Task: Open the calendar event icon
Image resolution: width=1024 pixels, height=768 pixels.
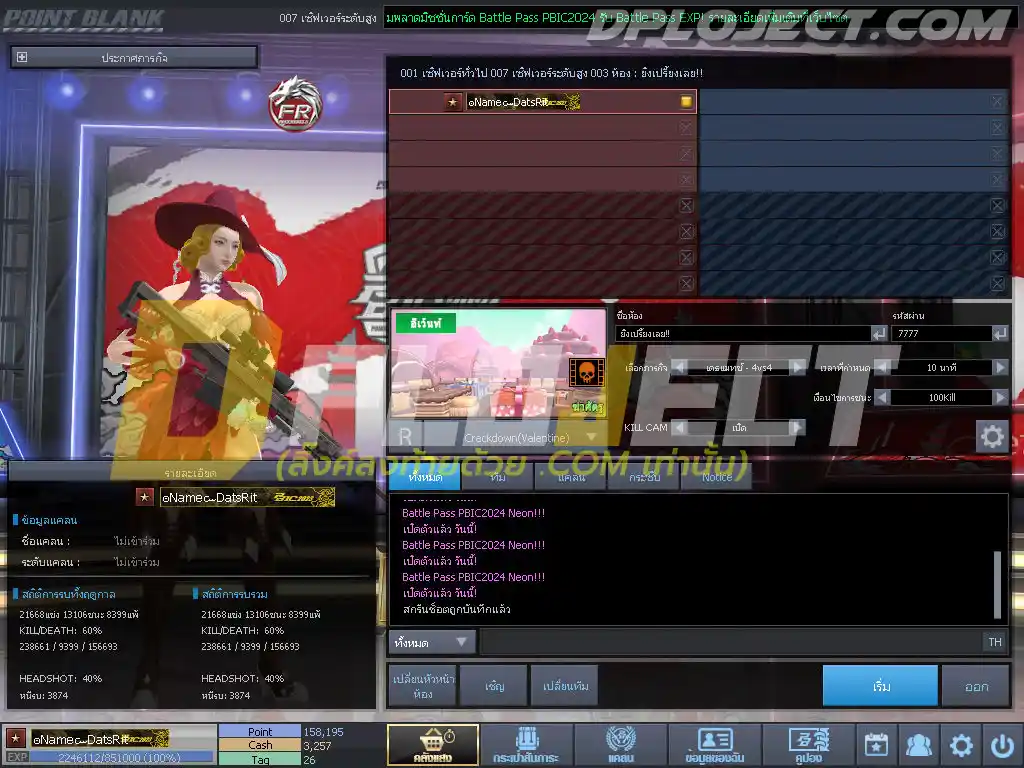Action: 876,744
